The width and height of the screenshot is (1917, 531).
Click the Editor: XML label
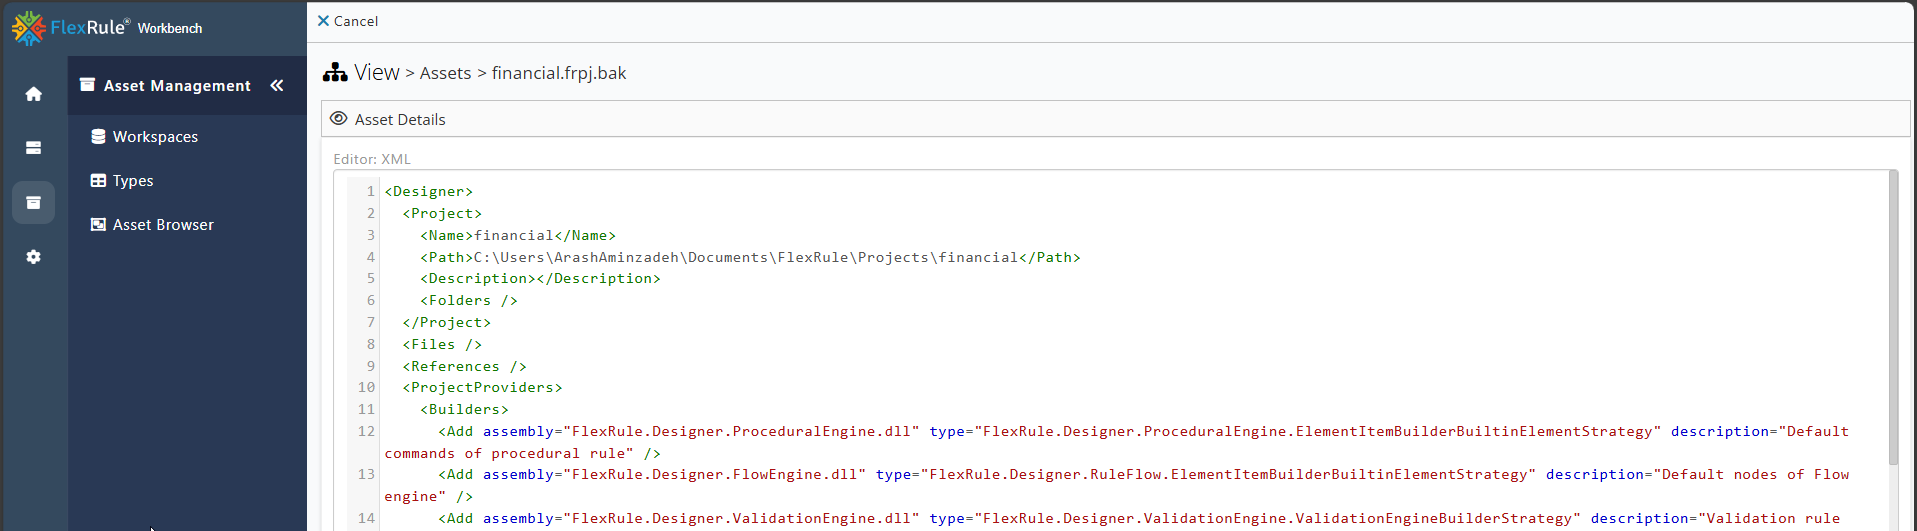tap(372, 159)
